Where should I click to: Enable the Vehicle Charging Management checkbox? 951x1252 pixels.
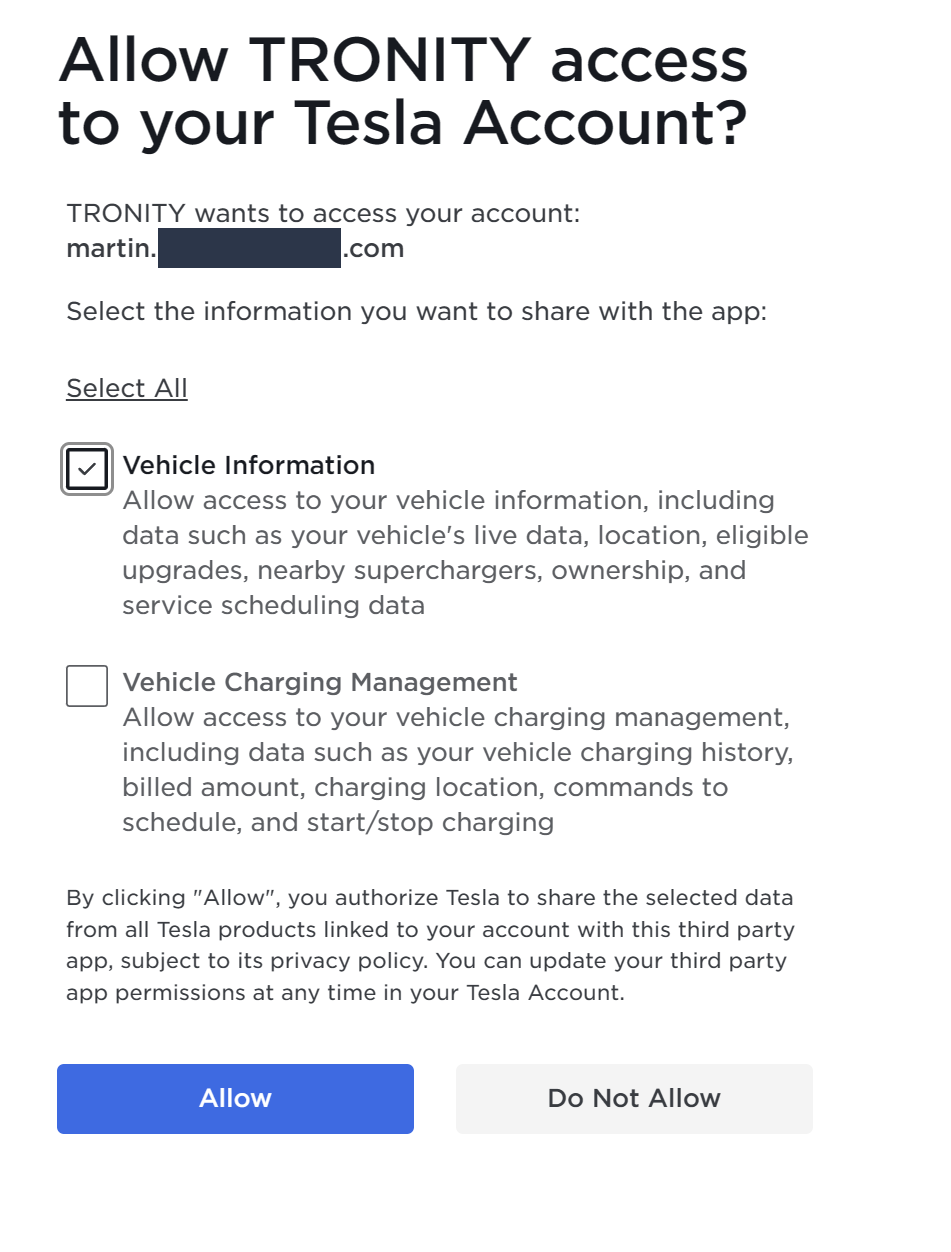click(x=87, y=686)
